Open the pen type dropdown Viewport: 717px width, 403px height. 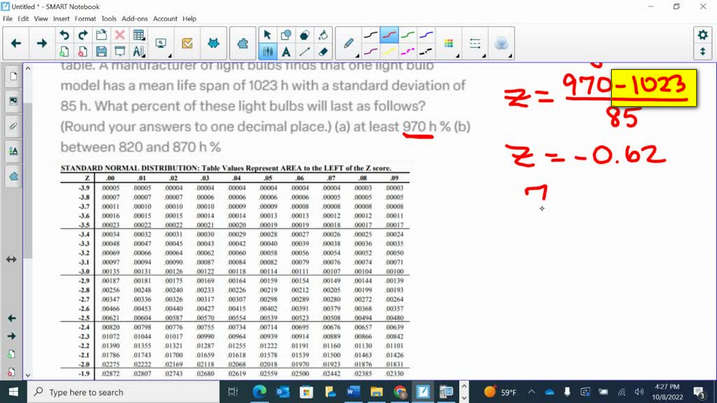349,44
